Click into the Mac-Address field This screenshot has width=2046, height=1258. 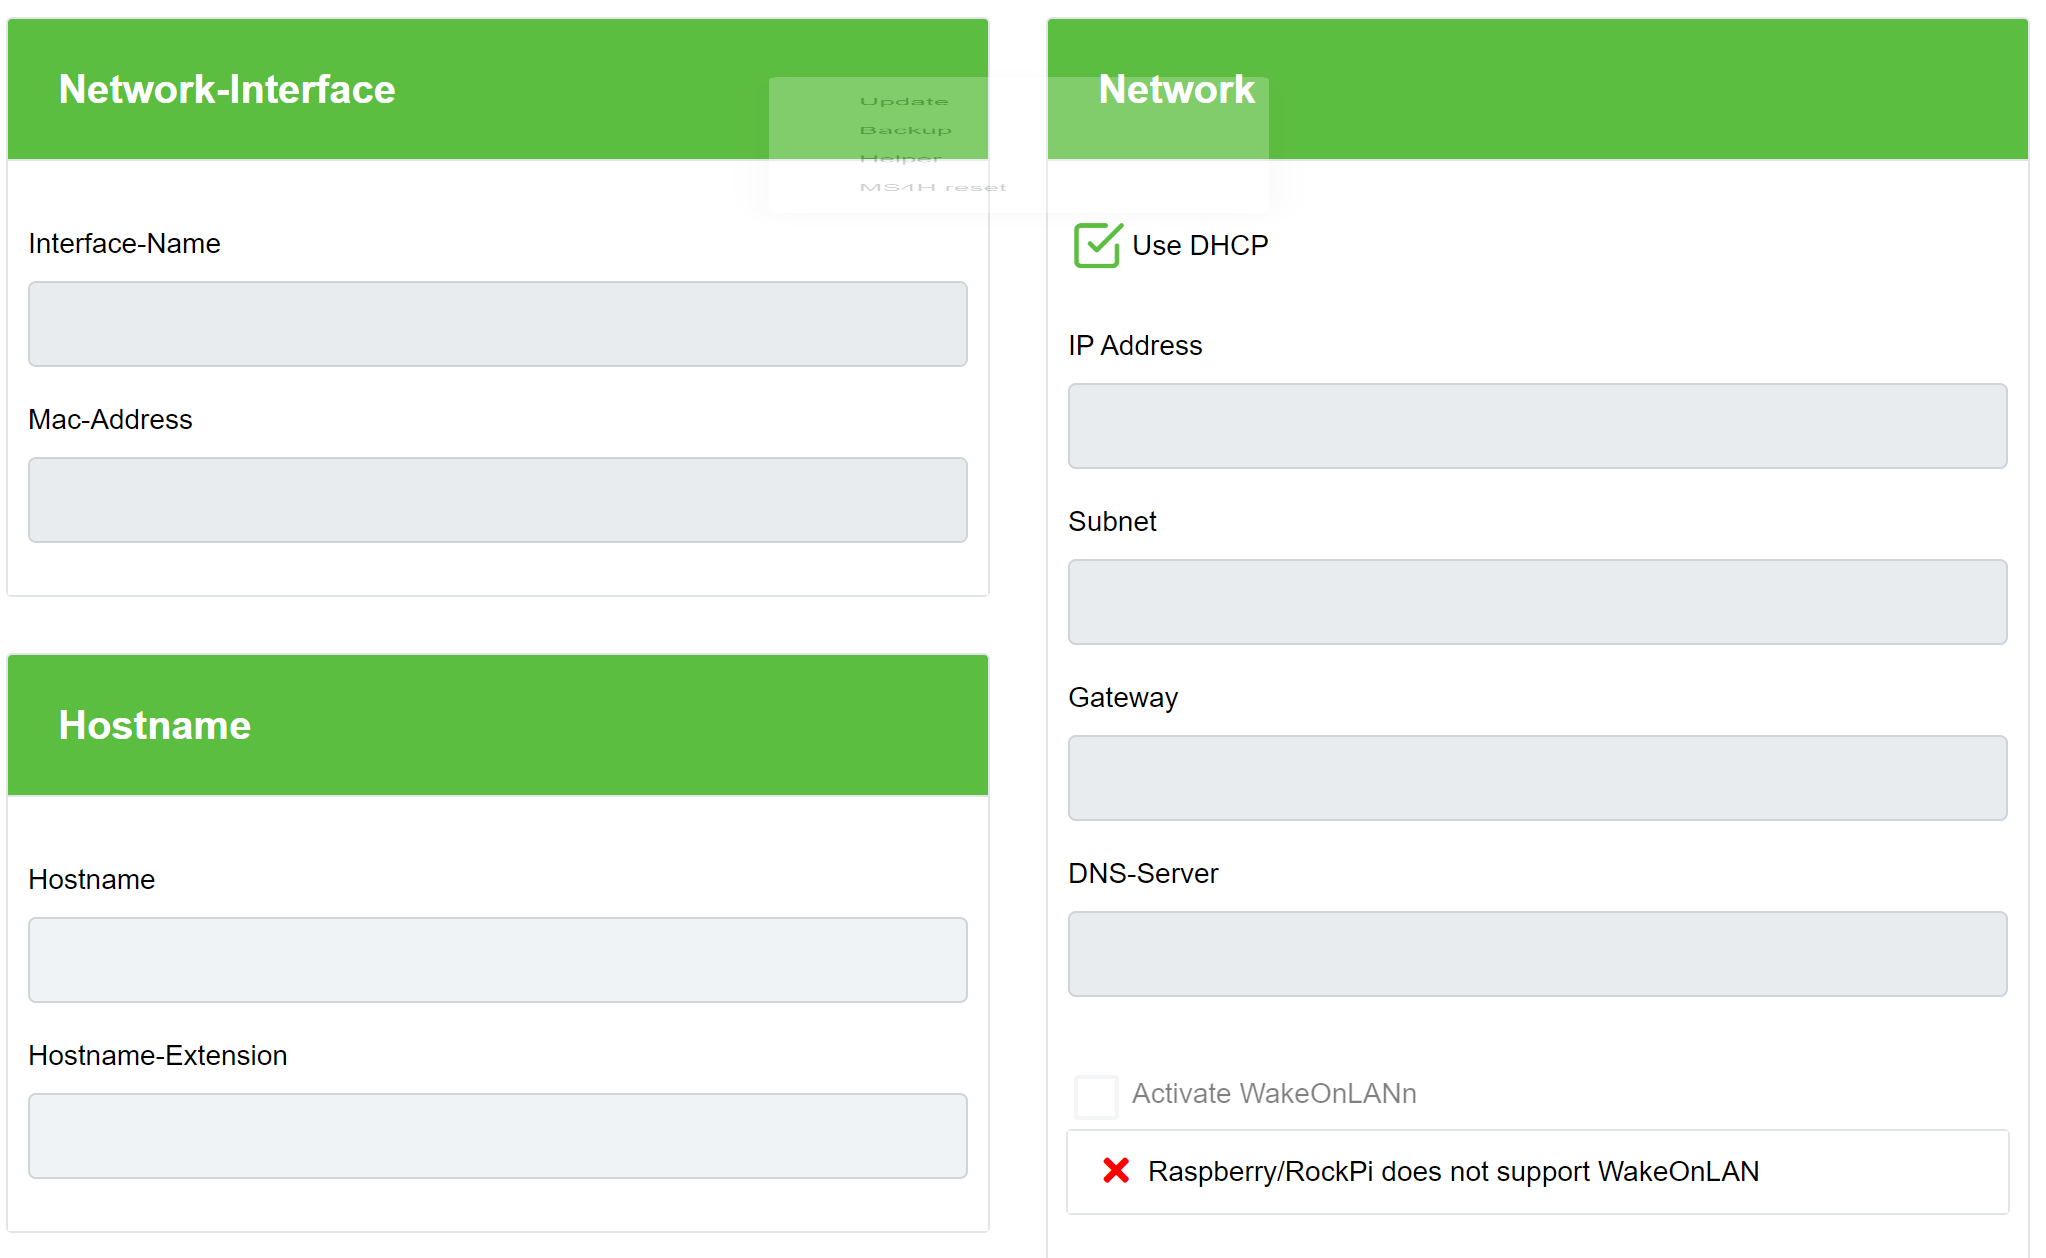[497, 500]
